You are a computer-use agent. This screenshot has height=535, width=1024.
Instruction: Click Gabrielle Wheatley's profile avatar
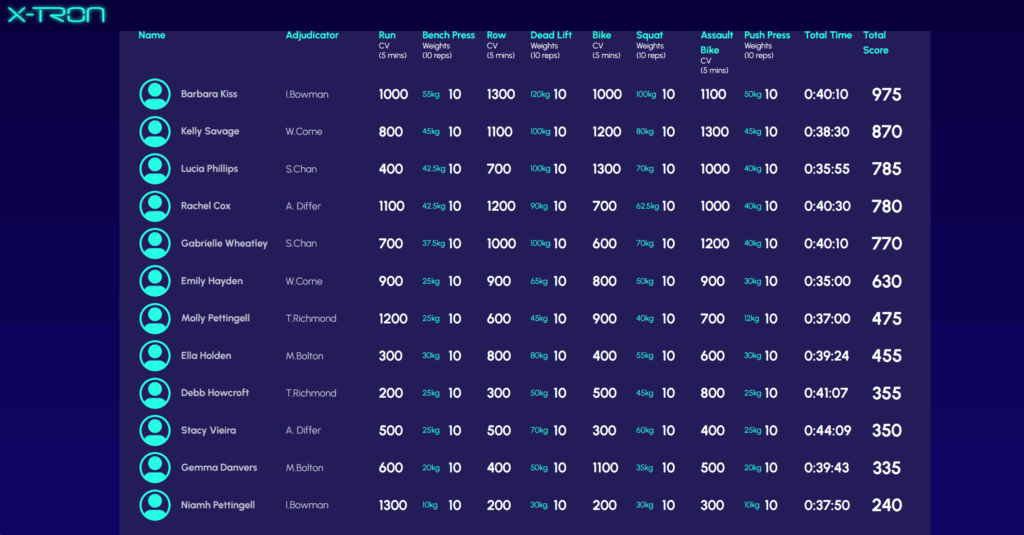click(154, 243)
